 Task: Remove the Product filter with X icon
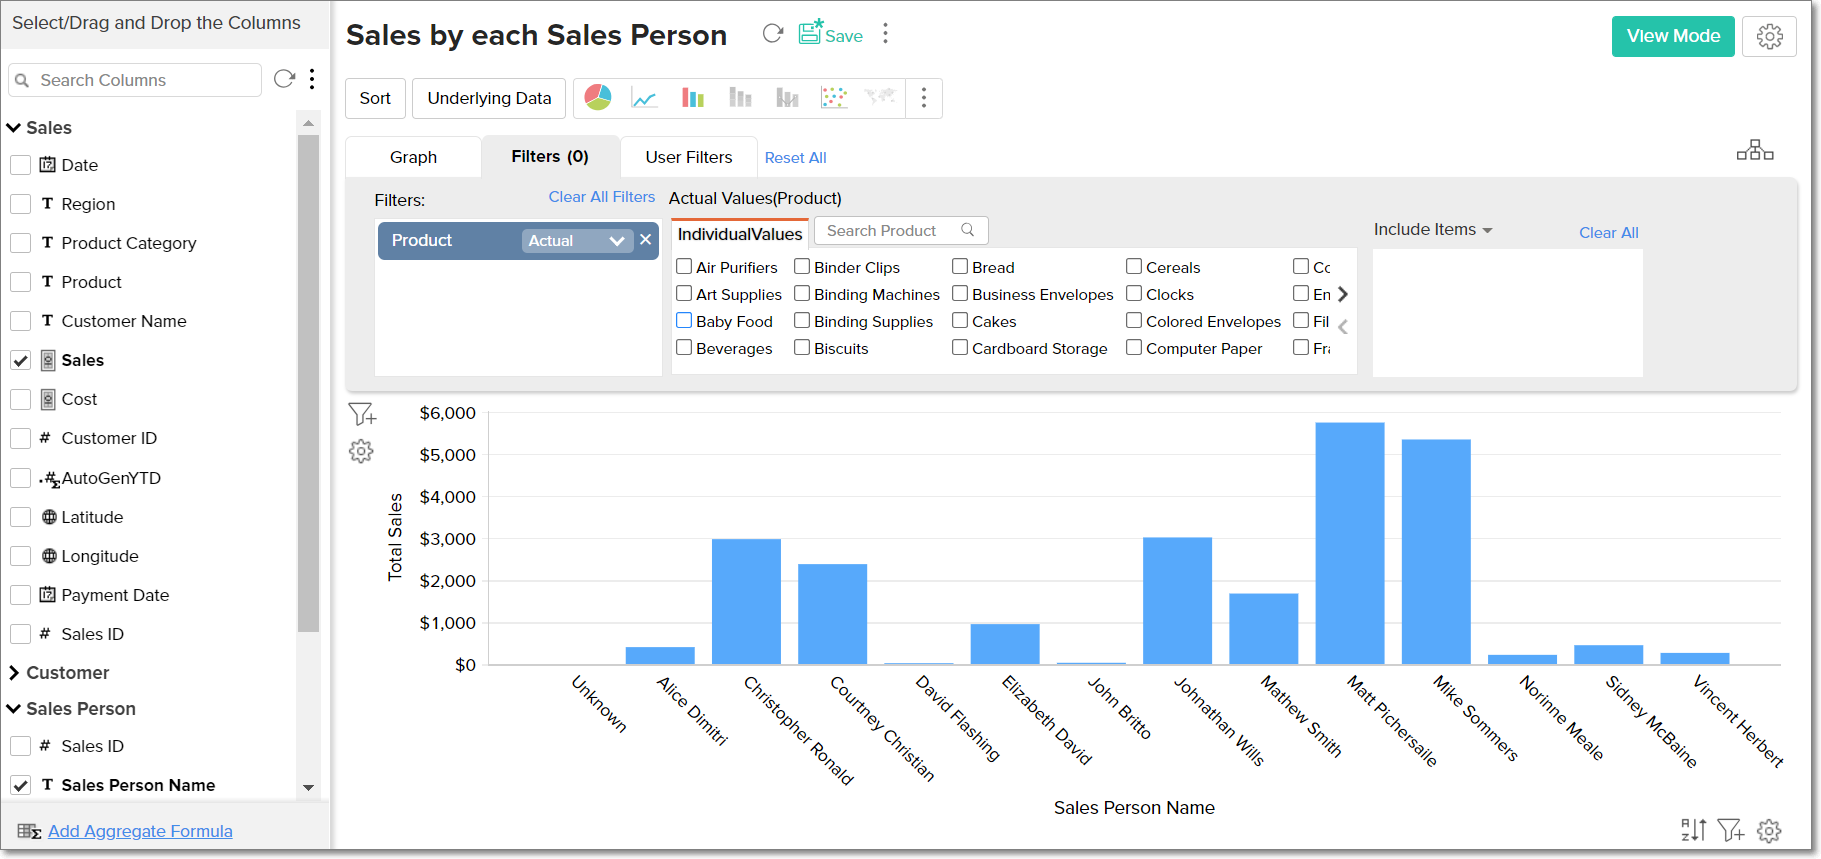pyautogui.click(x=646, y=240)
